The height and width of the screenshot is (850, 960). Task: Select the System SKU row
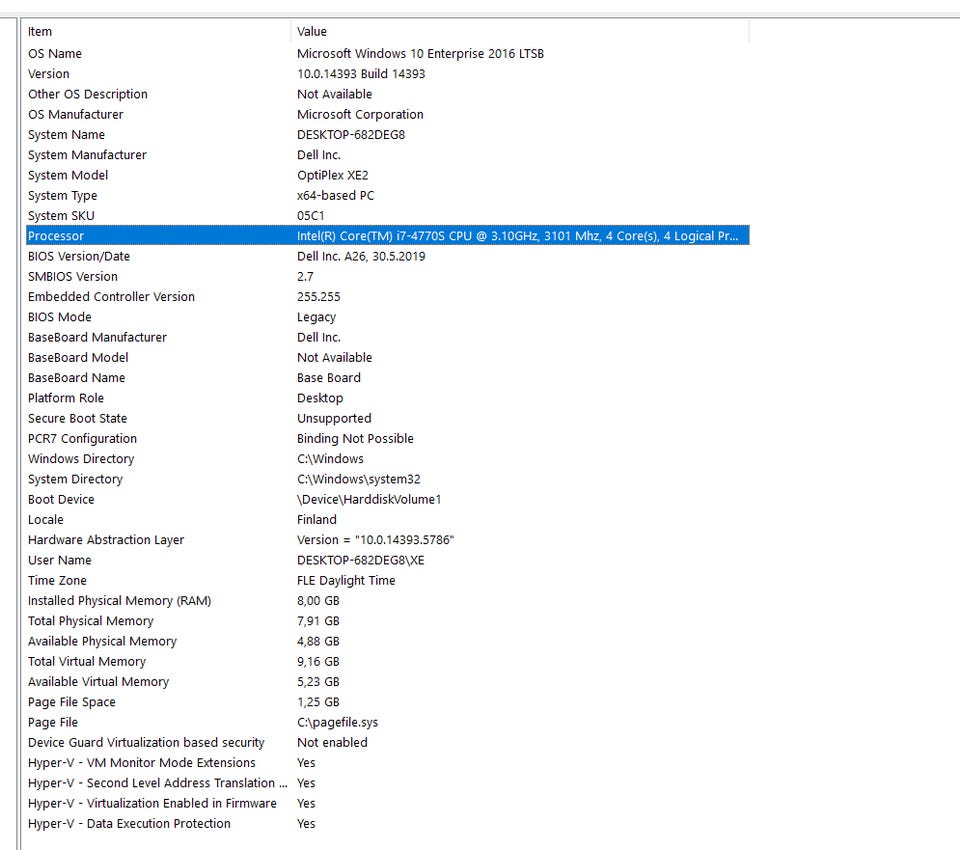tap(388, 215)
